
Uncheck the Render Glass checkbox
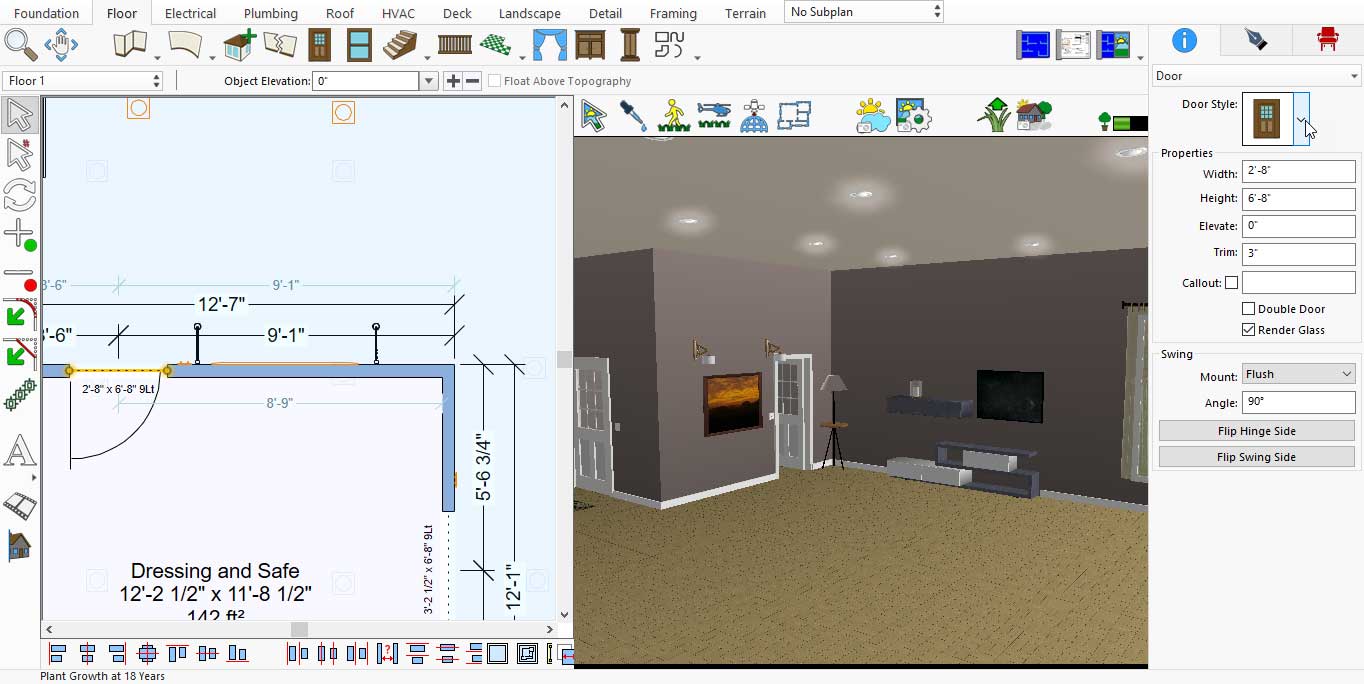[x=1248, y=330]
